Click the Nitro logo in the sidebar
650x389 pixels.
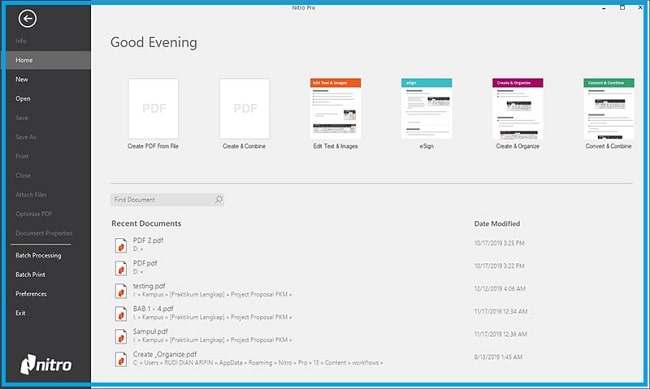click(x=46, y=364)
